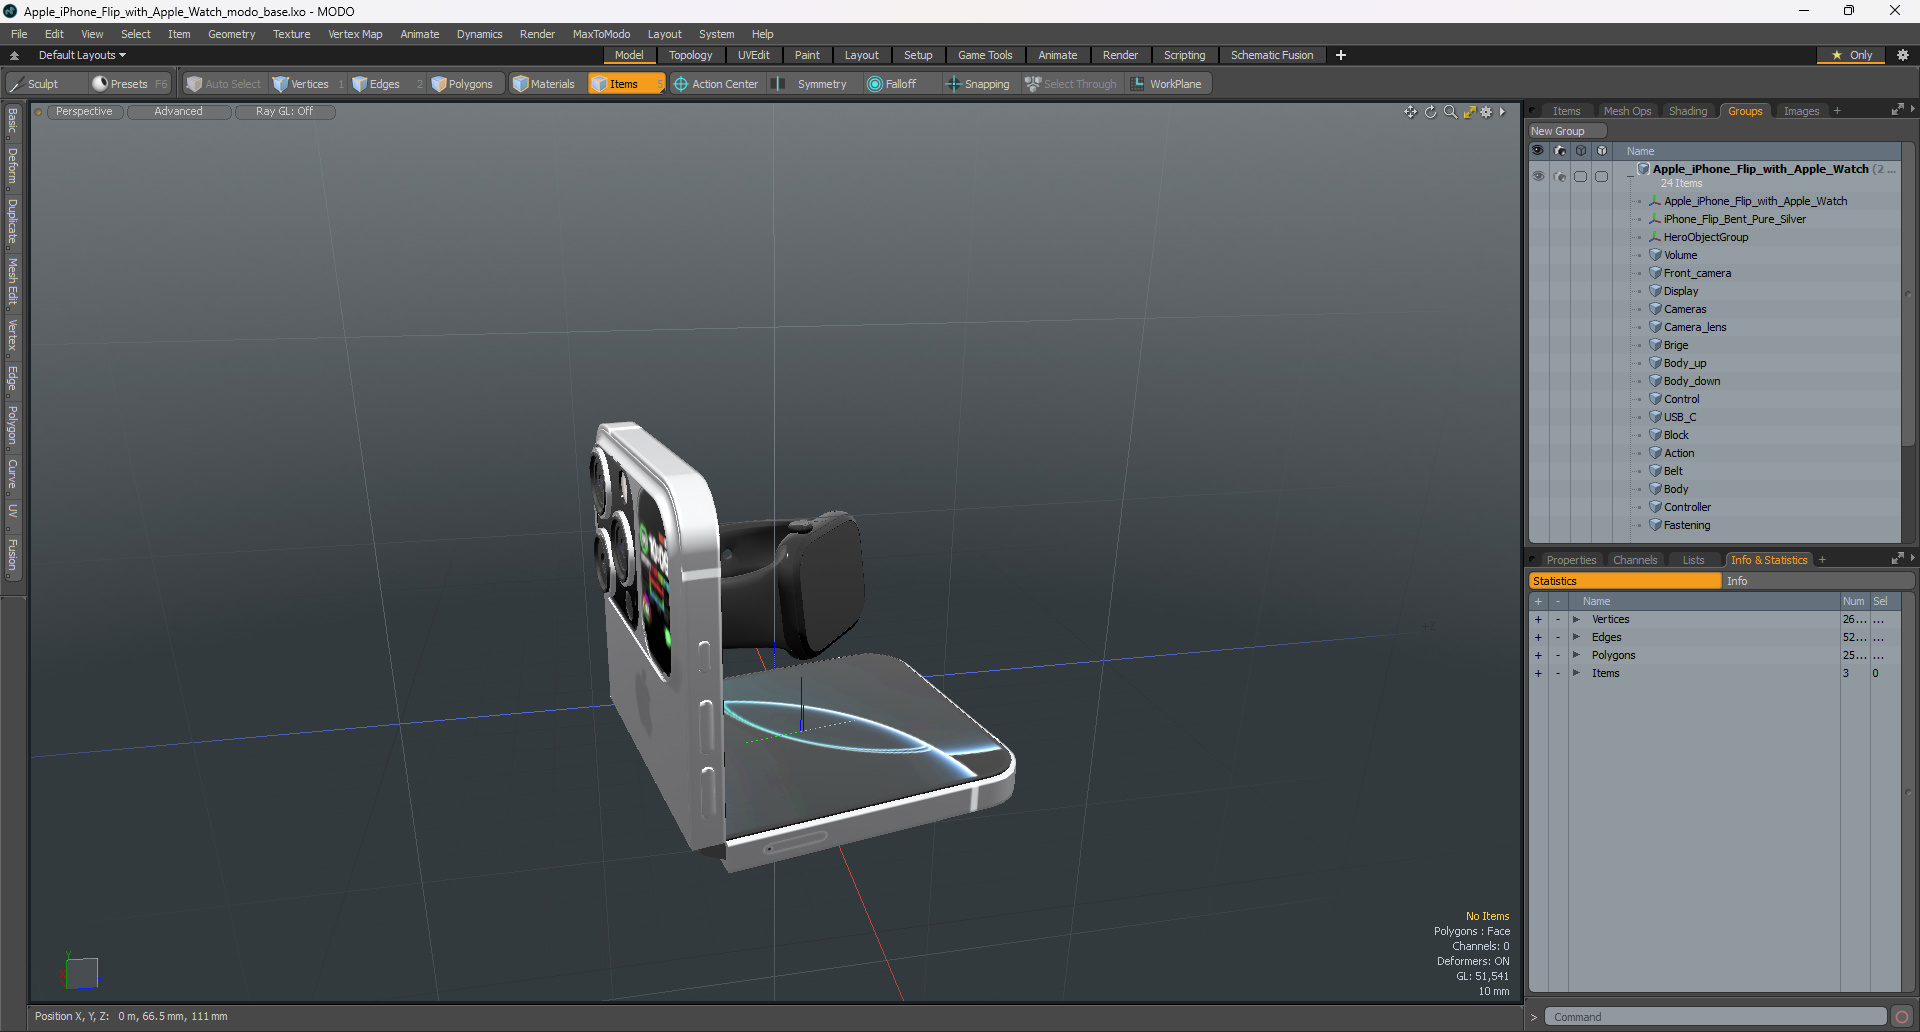Maximize the viewport with the orange arrows icon
This screenshot has width=1920, height=1032.
1469,112
